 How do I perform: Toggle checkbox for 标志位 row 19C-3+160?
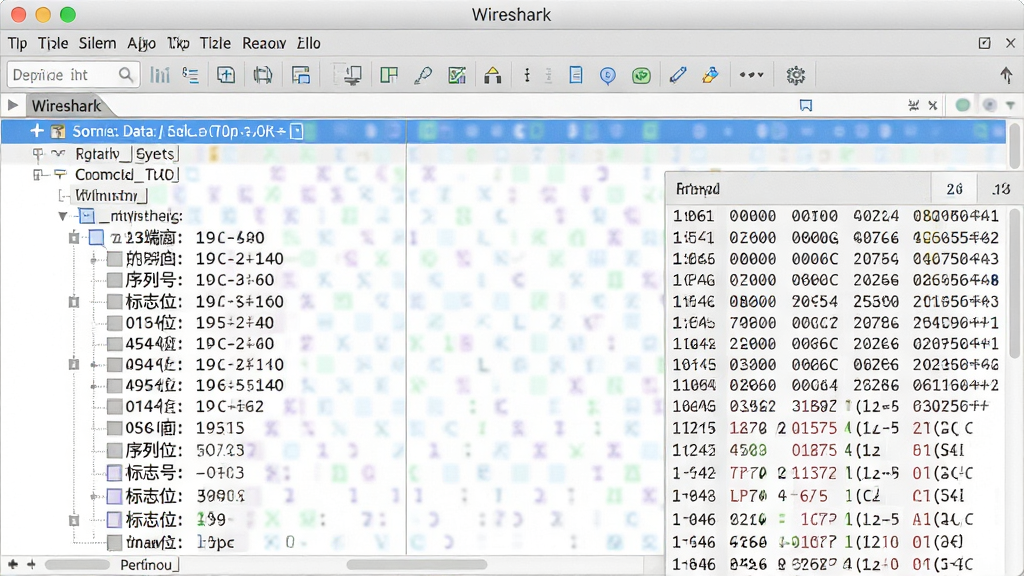[114, 301]
